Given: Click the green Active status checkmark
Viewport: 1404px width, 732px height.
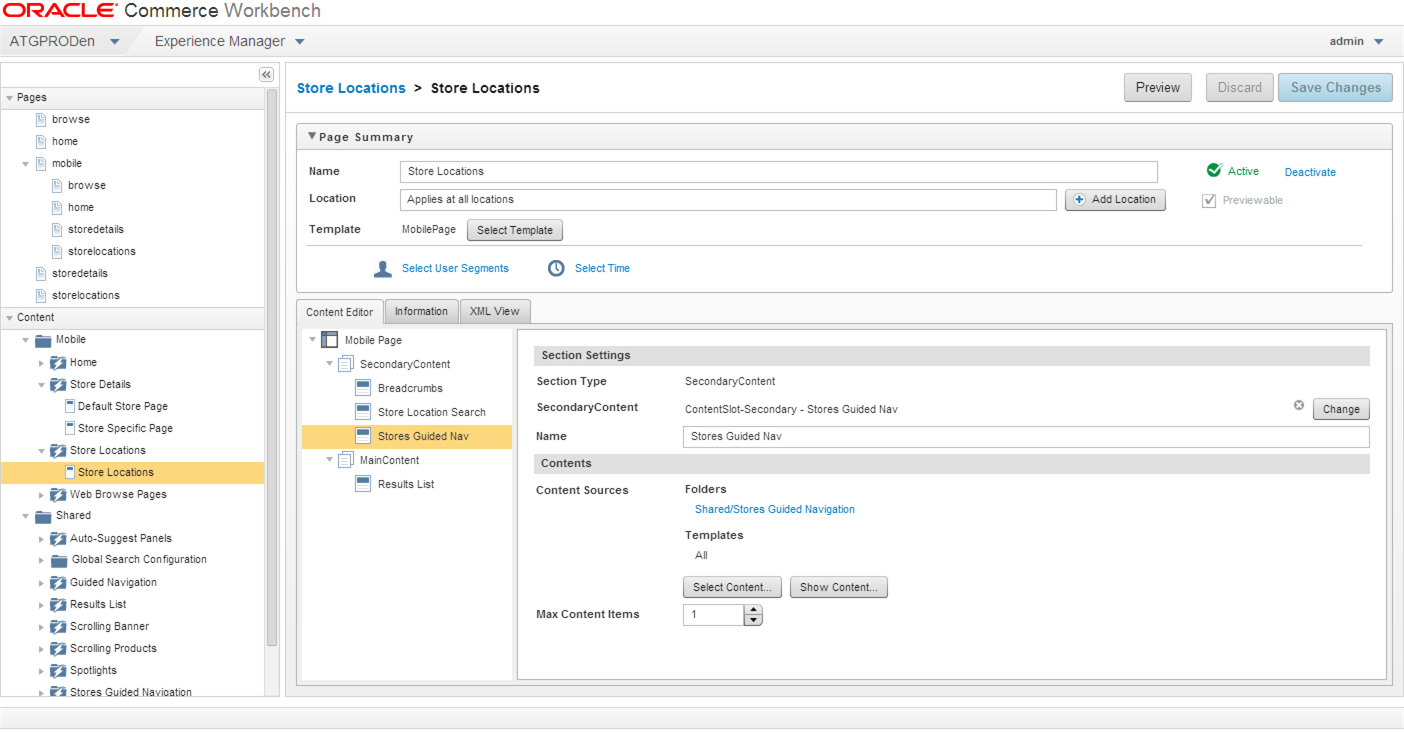Looking at the screenshot, I should pyautogui.click(x=1214, y=170).
